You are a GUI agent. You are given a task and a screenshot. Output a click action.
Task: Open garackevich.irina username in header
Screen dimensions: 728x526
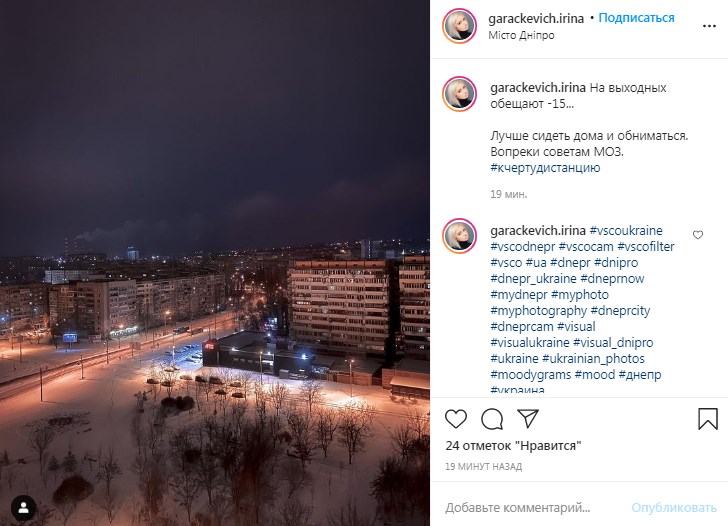coord(536,19)
